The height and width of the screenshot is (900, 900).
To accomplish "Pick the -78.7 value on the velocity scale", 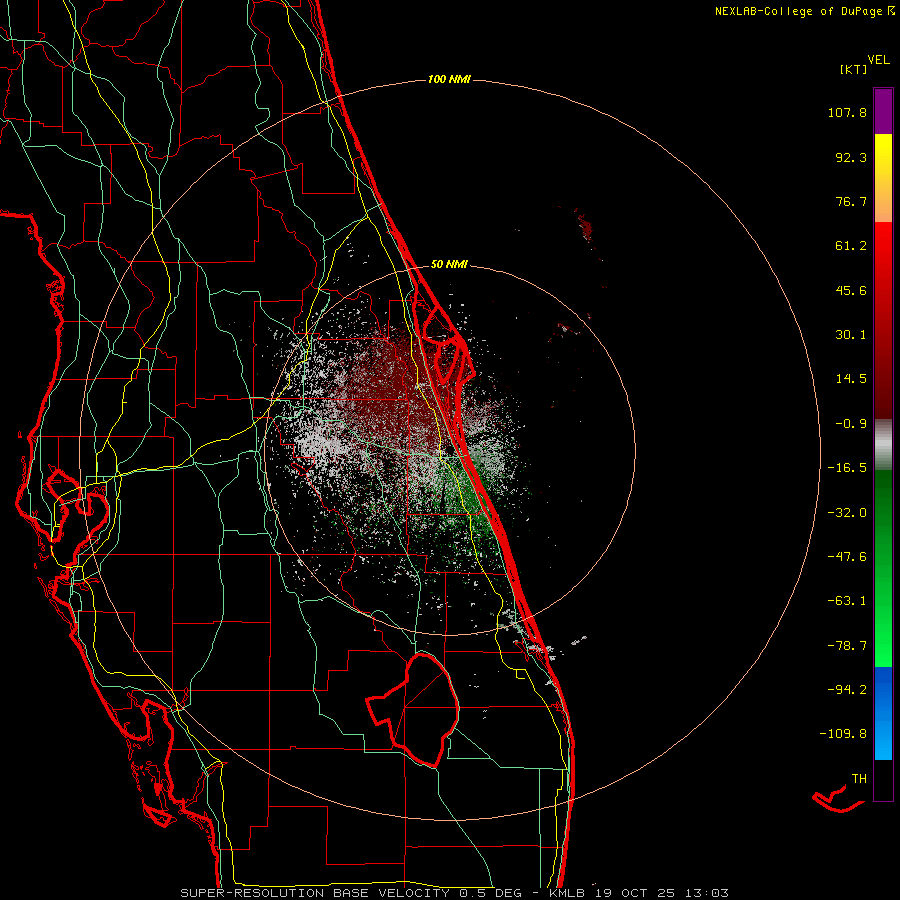I will pyautogui.click(x=847, y=646).
